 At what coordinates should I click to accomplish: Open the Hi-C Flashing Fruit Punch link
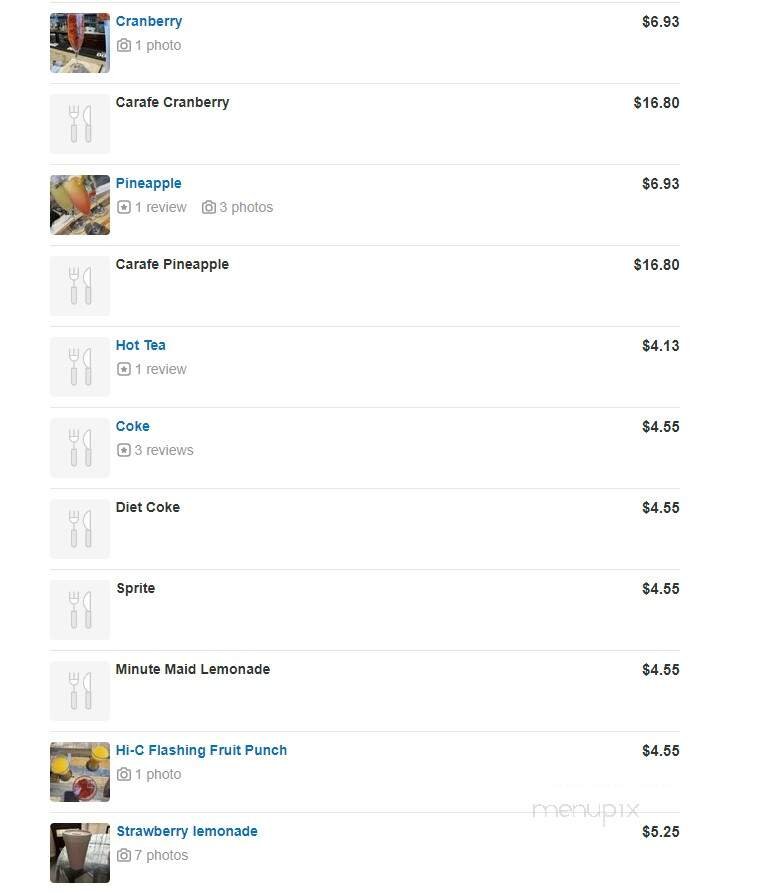point(201,750)
